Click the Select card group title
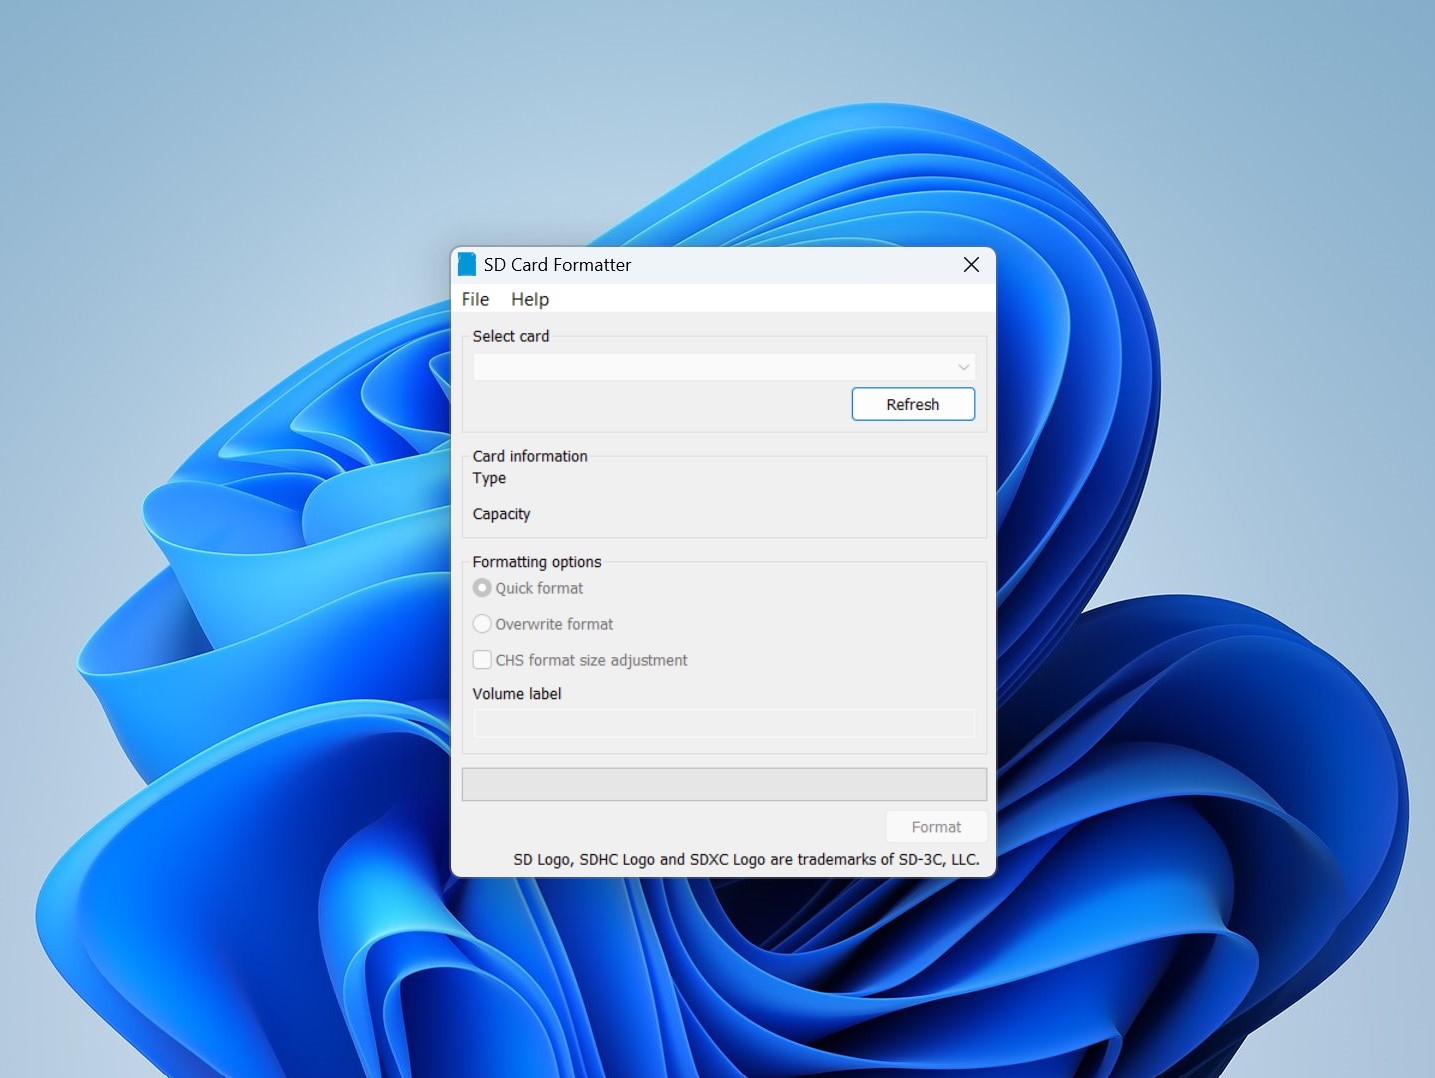 [x=511, y=336]
